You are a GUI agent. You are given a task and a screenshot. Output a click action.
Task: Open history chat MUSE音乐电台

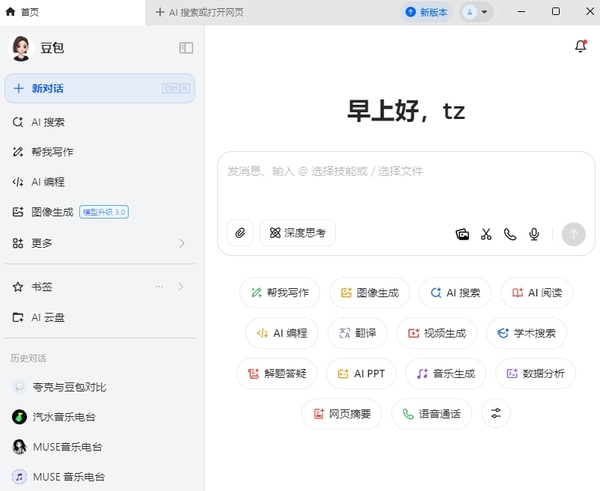(100, 447)
